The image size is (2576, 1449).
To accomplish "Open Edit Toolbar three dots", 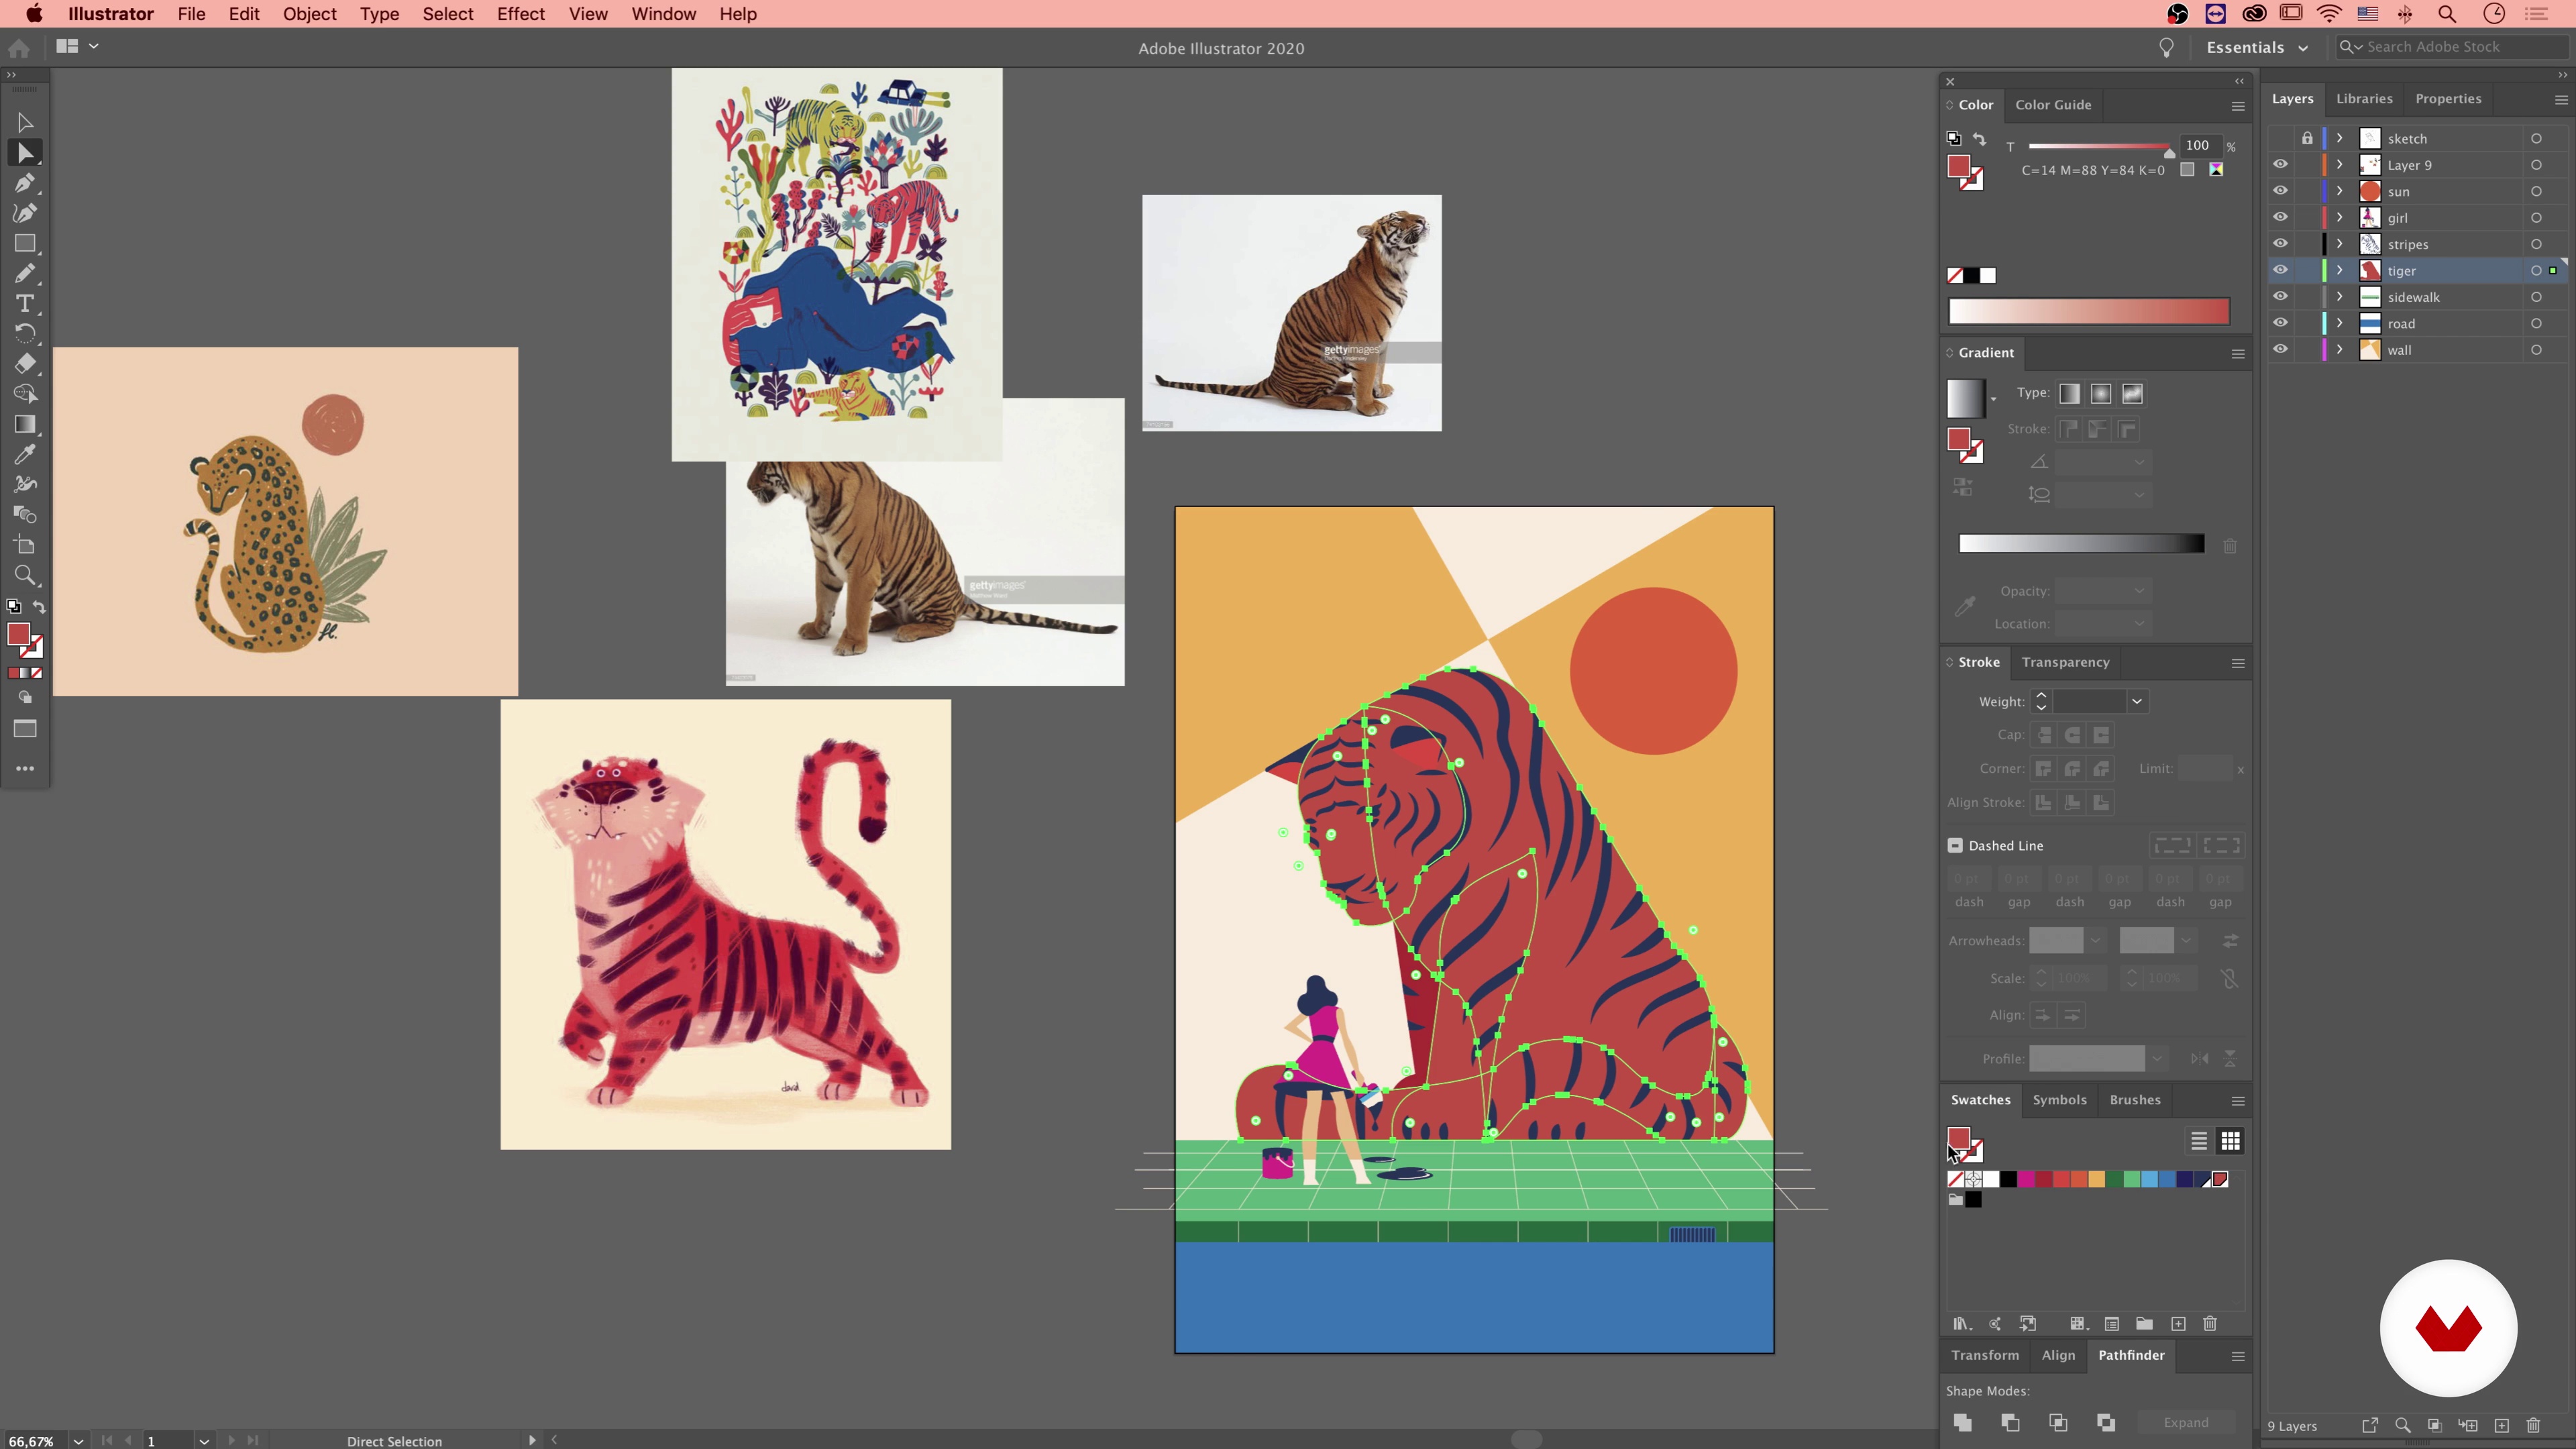I will [25, 769].
